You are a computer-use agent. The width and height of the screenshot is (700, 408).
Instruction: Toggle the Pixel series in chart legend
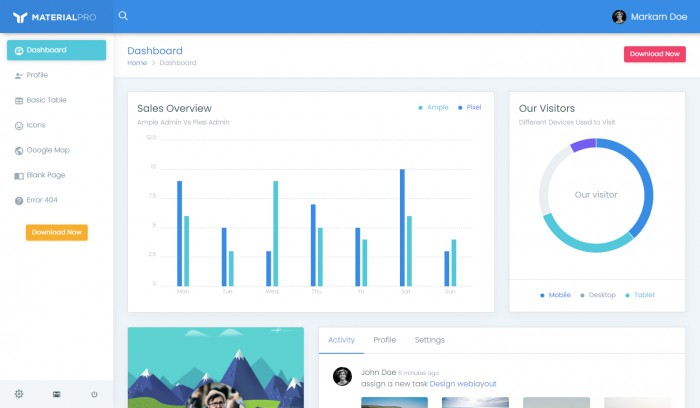point(470,107)
